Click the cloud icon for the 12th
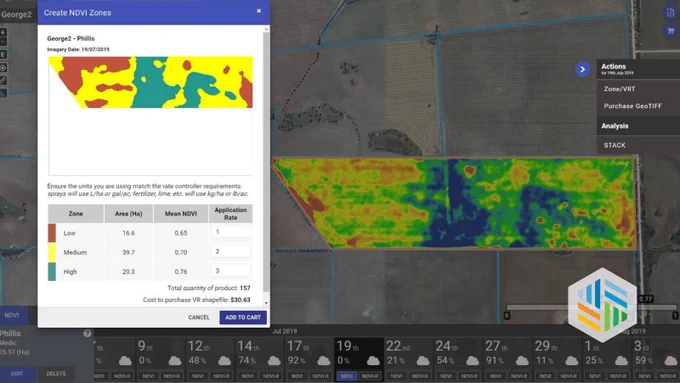This screenshot has width=680, height=383. pyautogui.click(x=224, y=360)
